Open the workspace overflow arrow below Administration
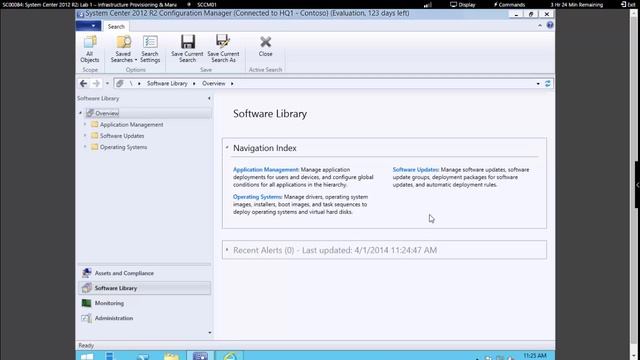This screenshot has width=640, height=360. coord(210,333)
